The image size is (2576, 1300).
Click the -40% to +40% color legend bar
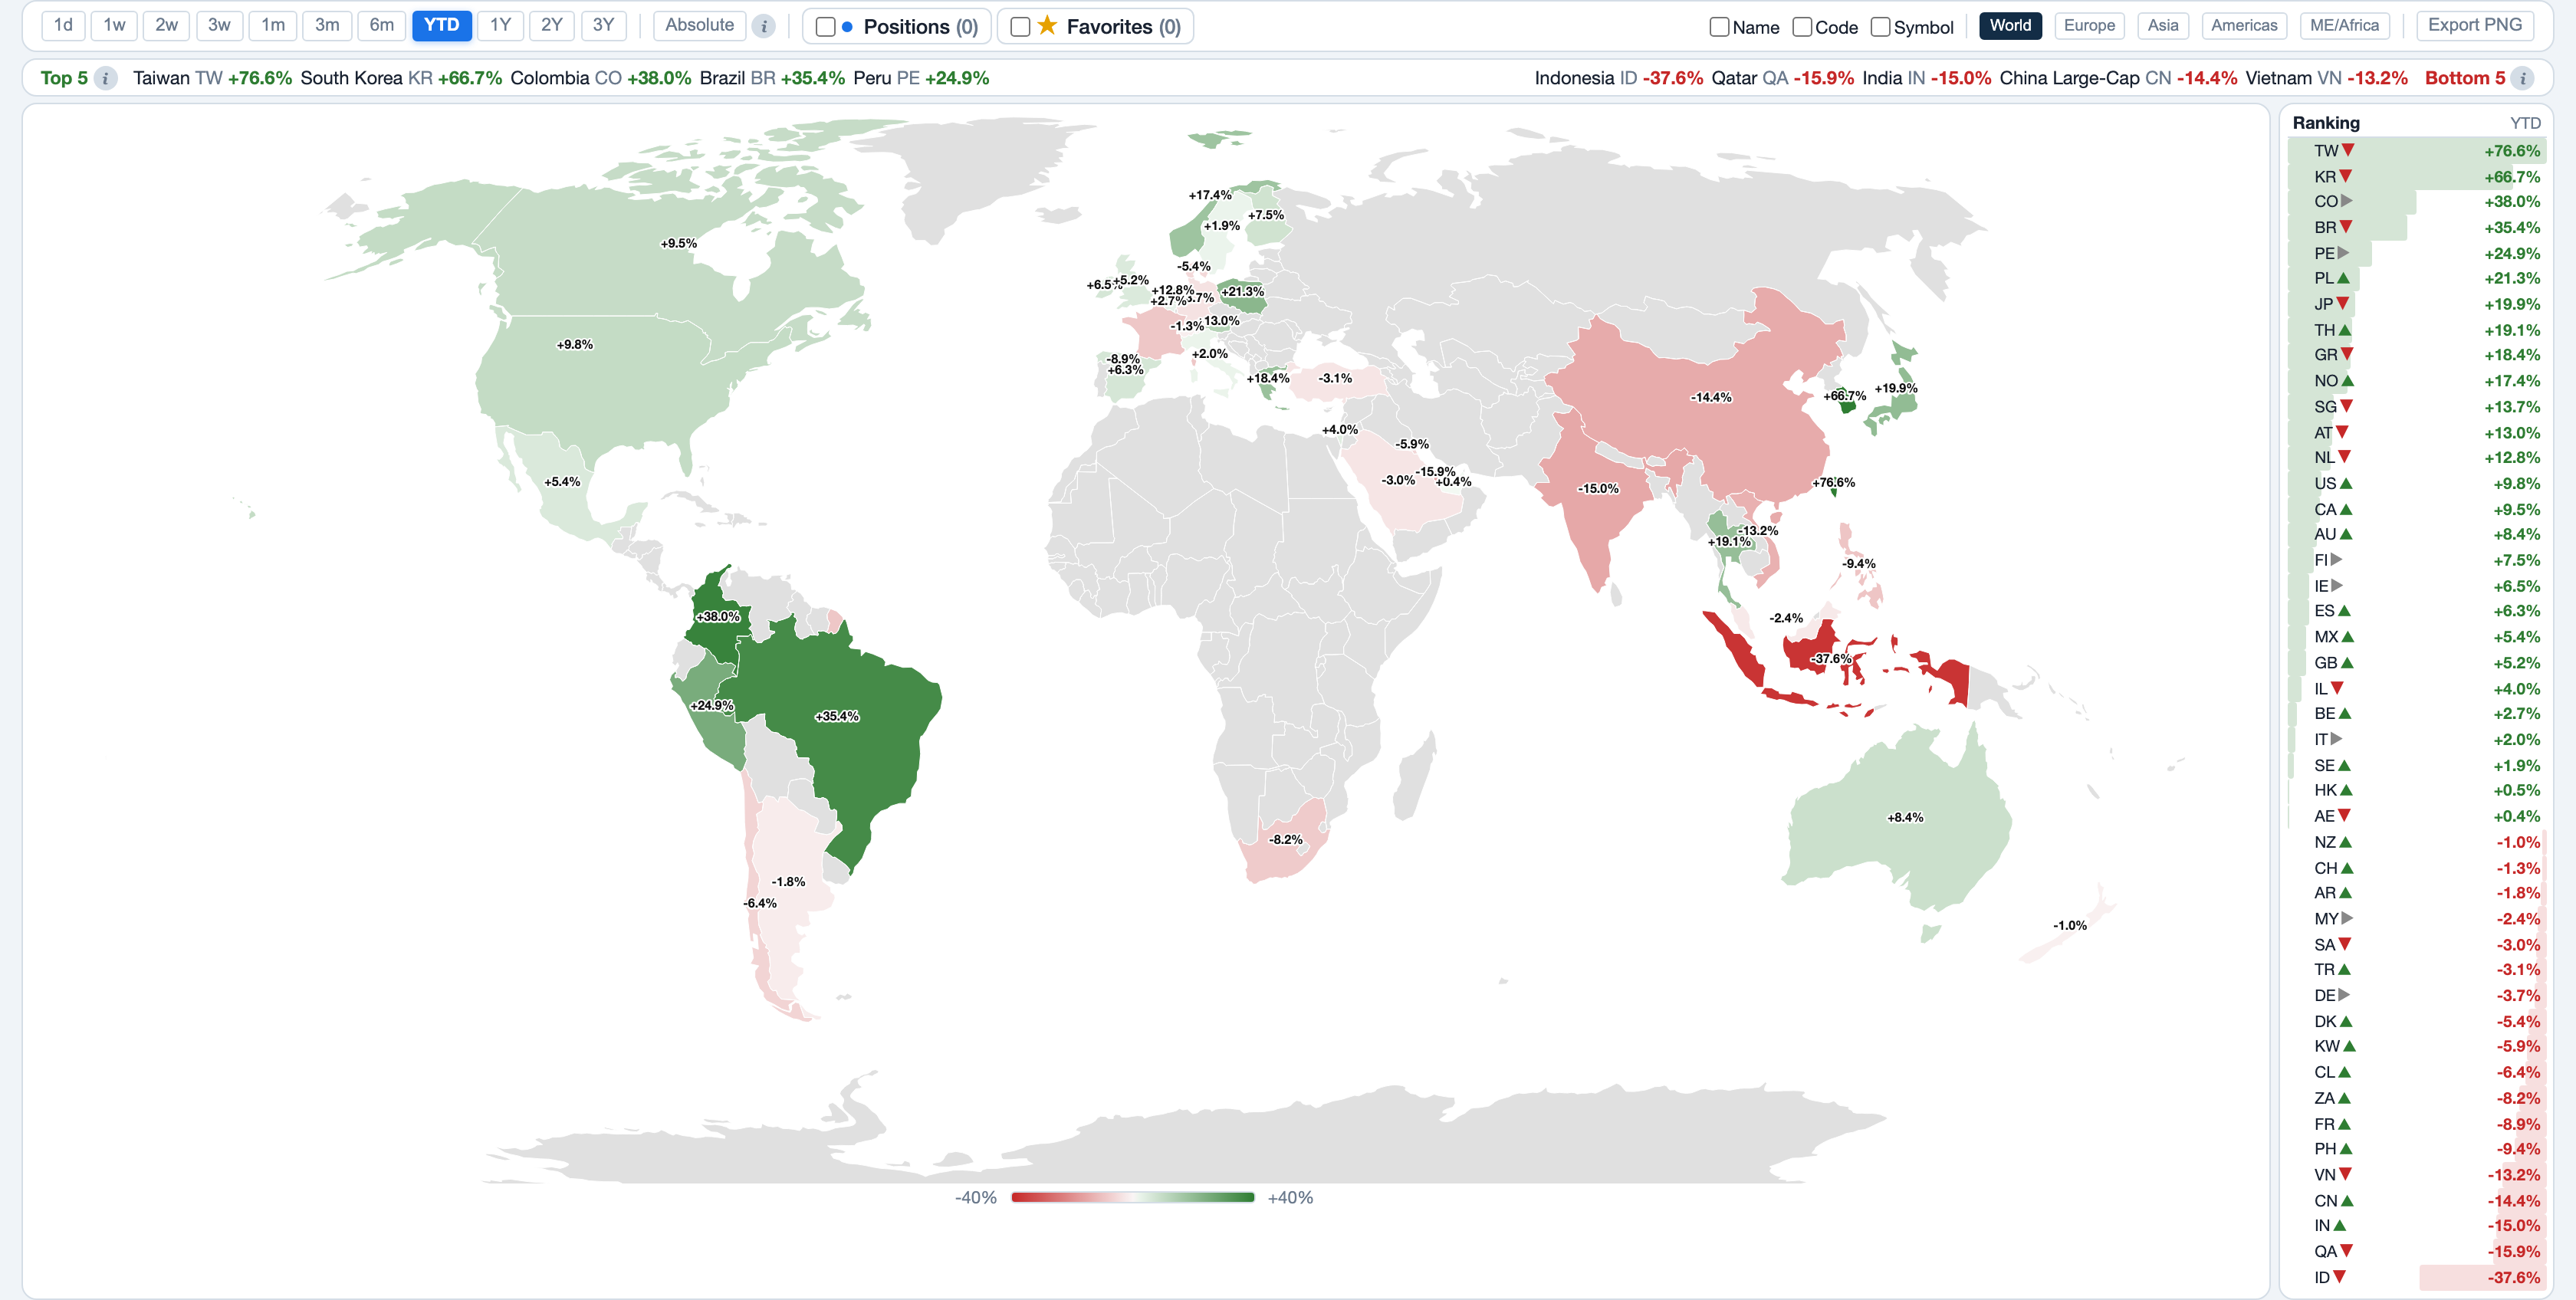pos(1132,1197)
